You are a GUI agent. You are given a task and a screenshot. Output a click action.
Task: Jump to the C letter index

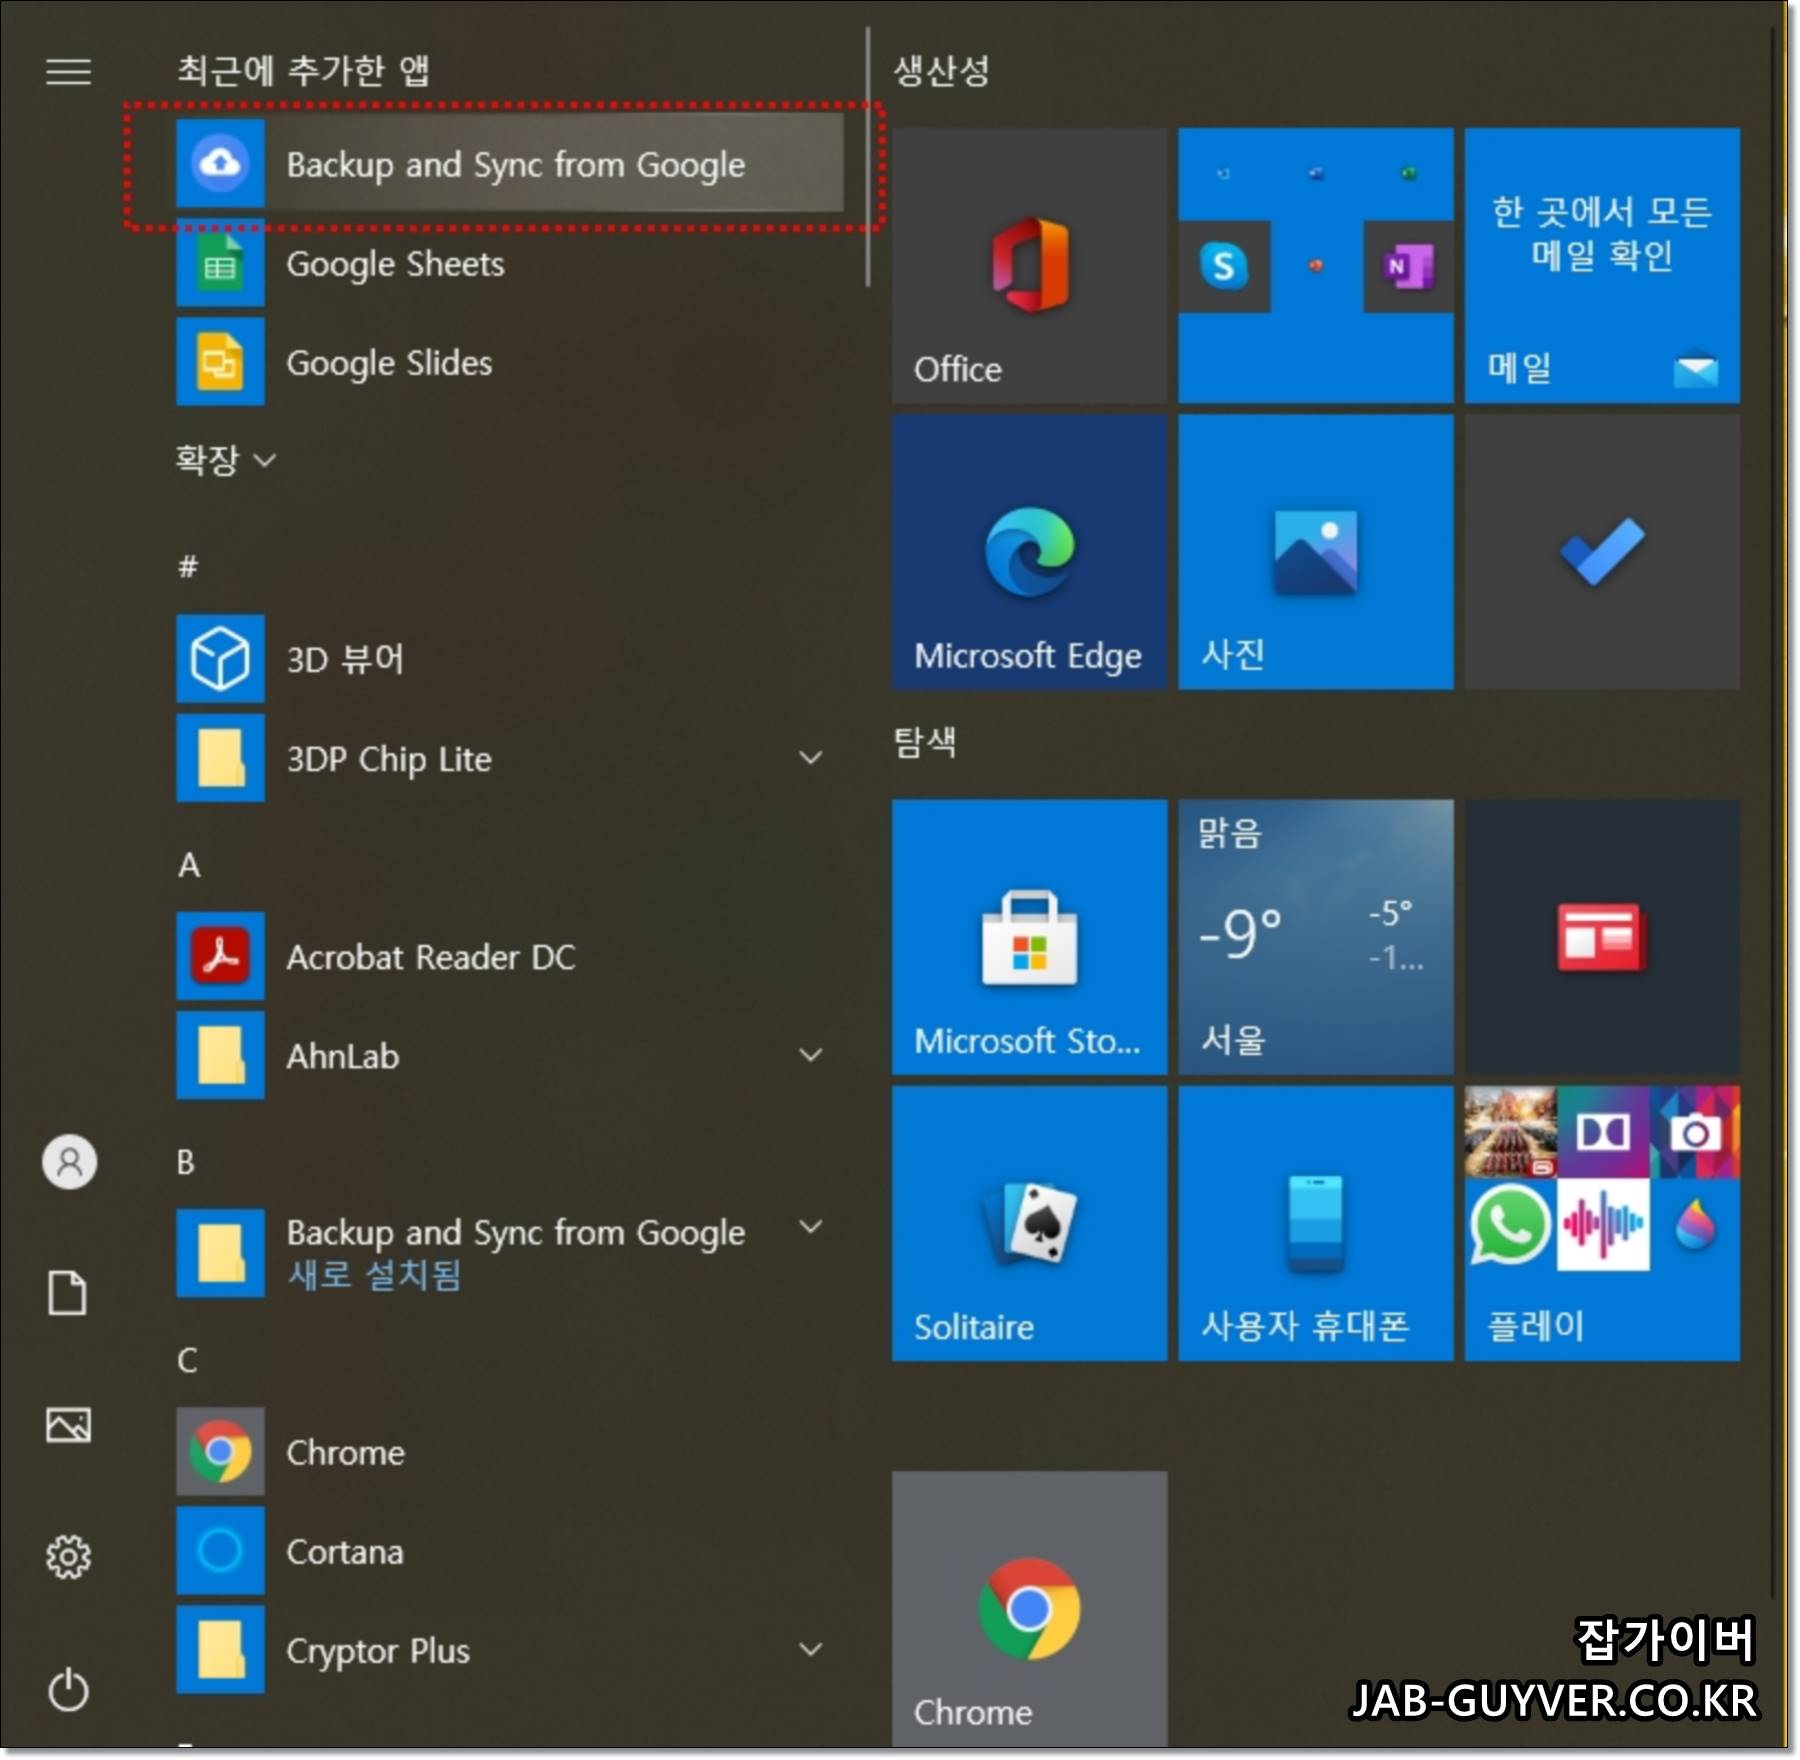pos(187,1360)
